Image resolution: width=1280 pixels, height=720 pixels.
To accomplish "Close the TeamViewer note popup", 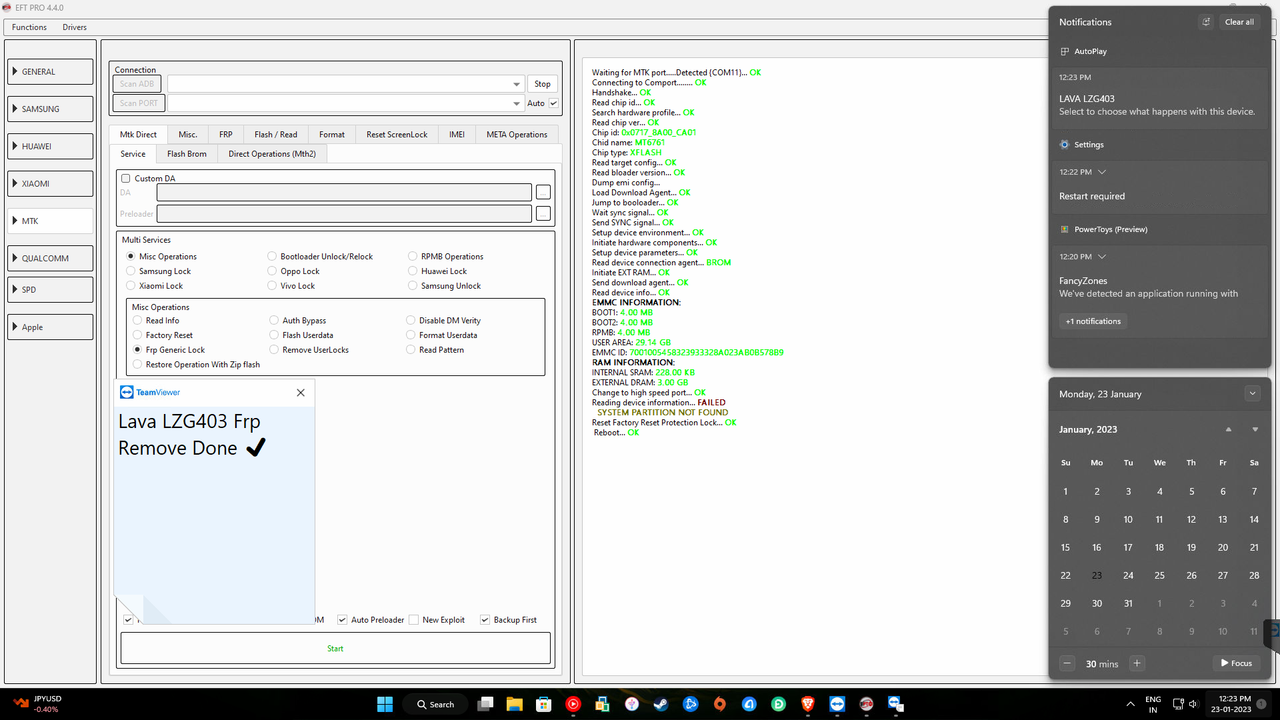I will (301, 393).
